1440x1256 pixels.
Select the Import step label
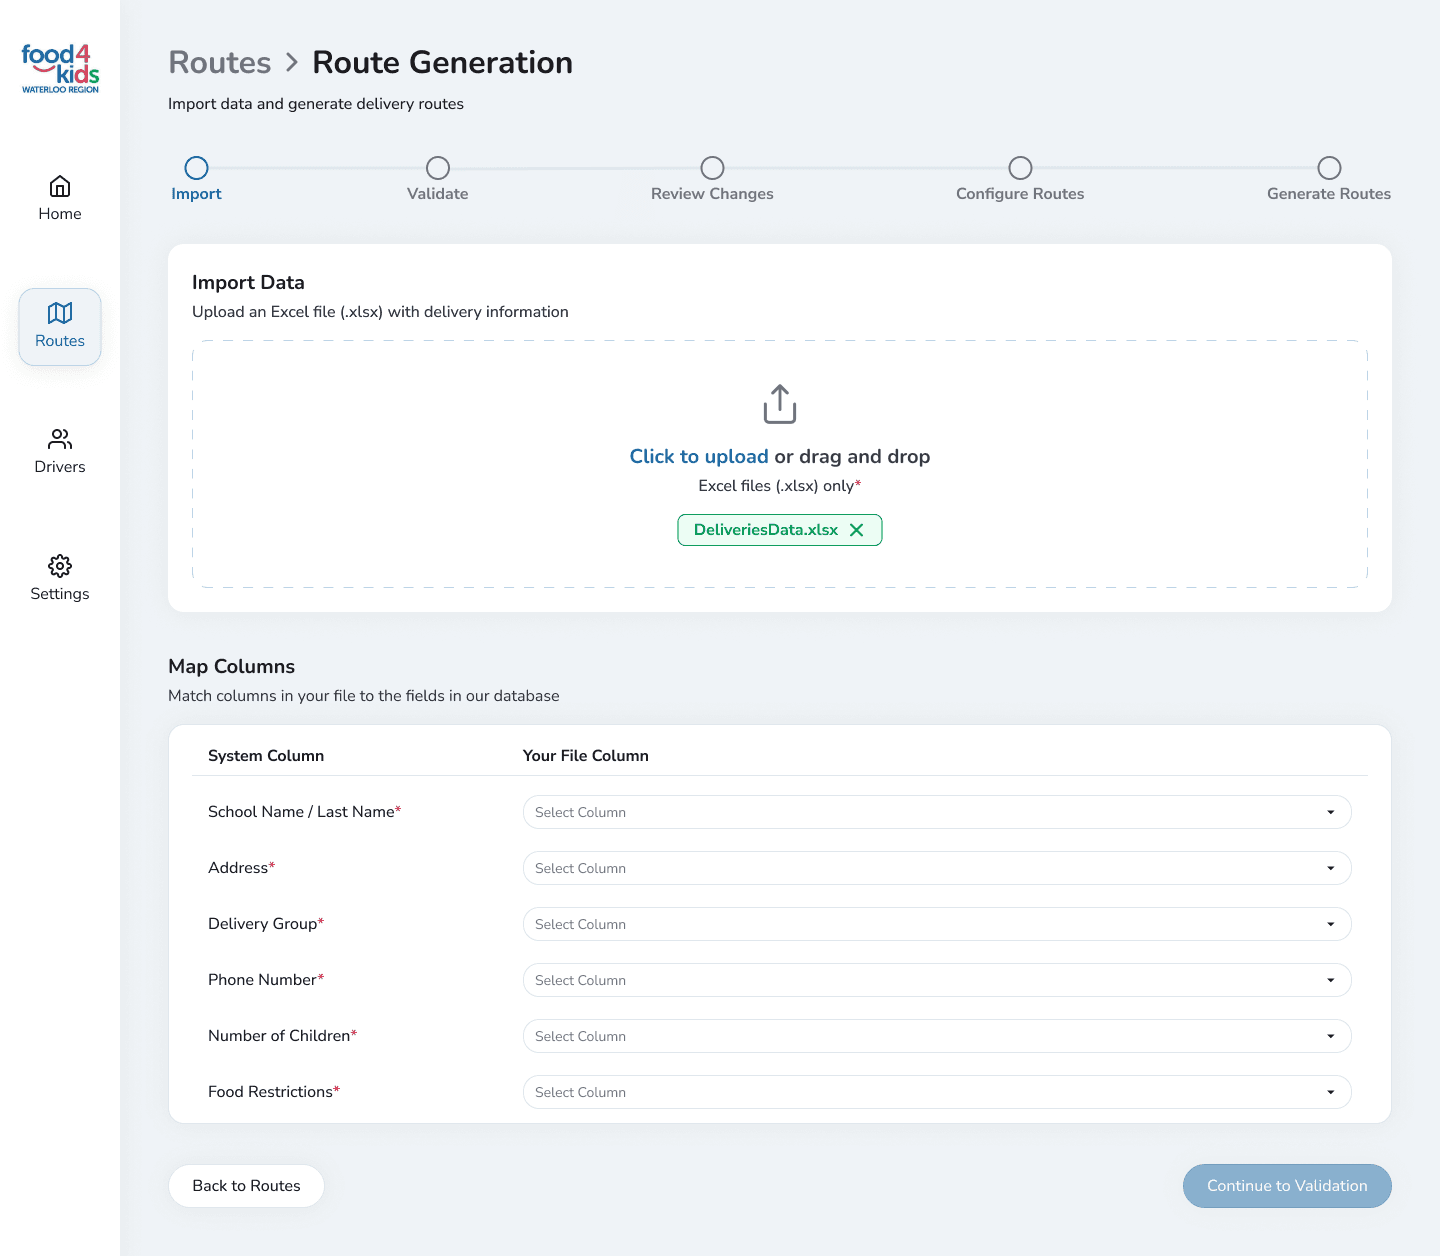tap(196, 194)
